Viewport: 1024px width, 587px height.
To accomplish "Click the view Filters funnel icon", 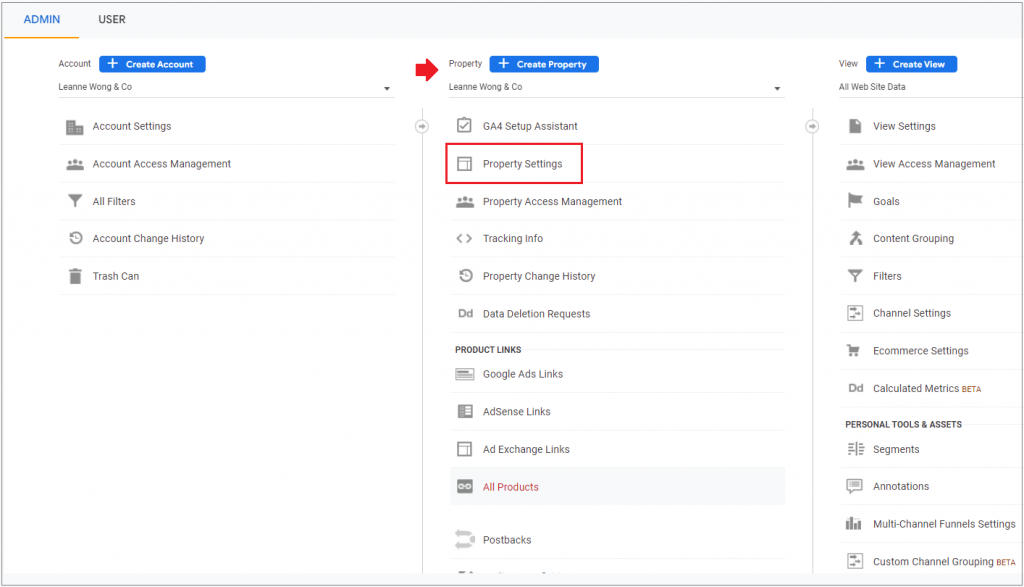I will click(855, 276).
